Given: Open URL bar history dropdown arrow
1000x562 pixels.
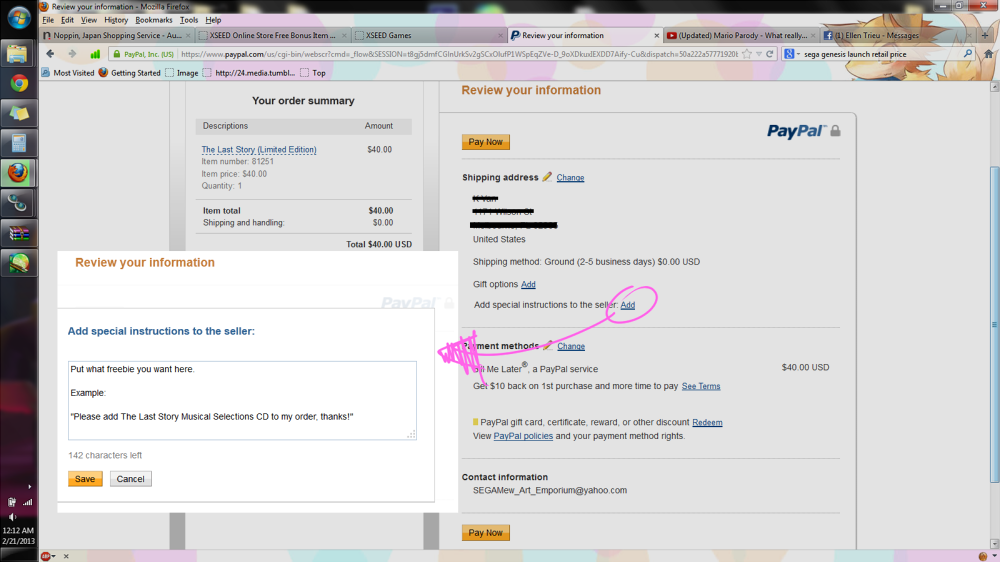Looking at the screenshot, I should click(x=758, y=54).
